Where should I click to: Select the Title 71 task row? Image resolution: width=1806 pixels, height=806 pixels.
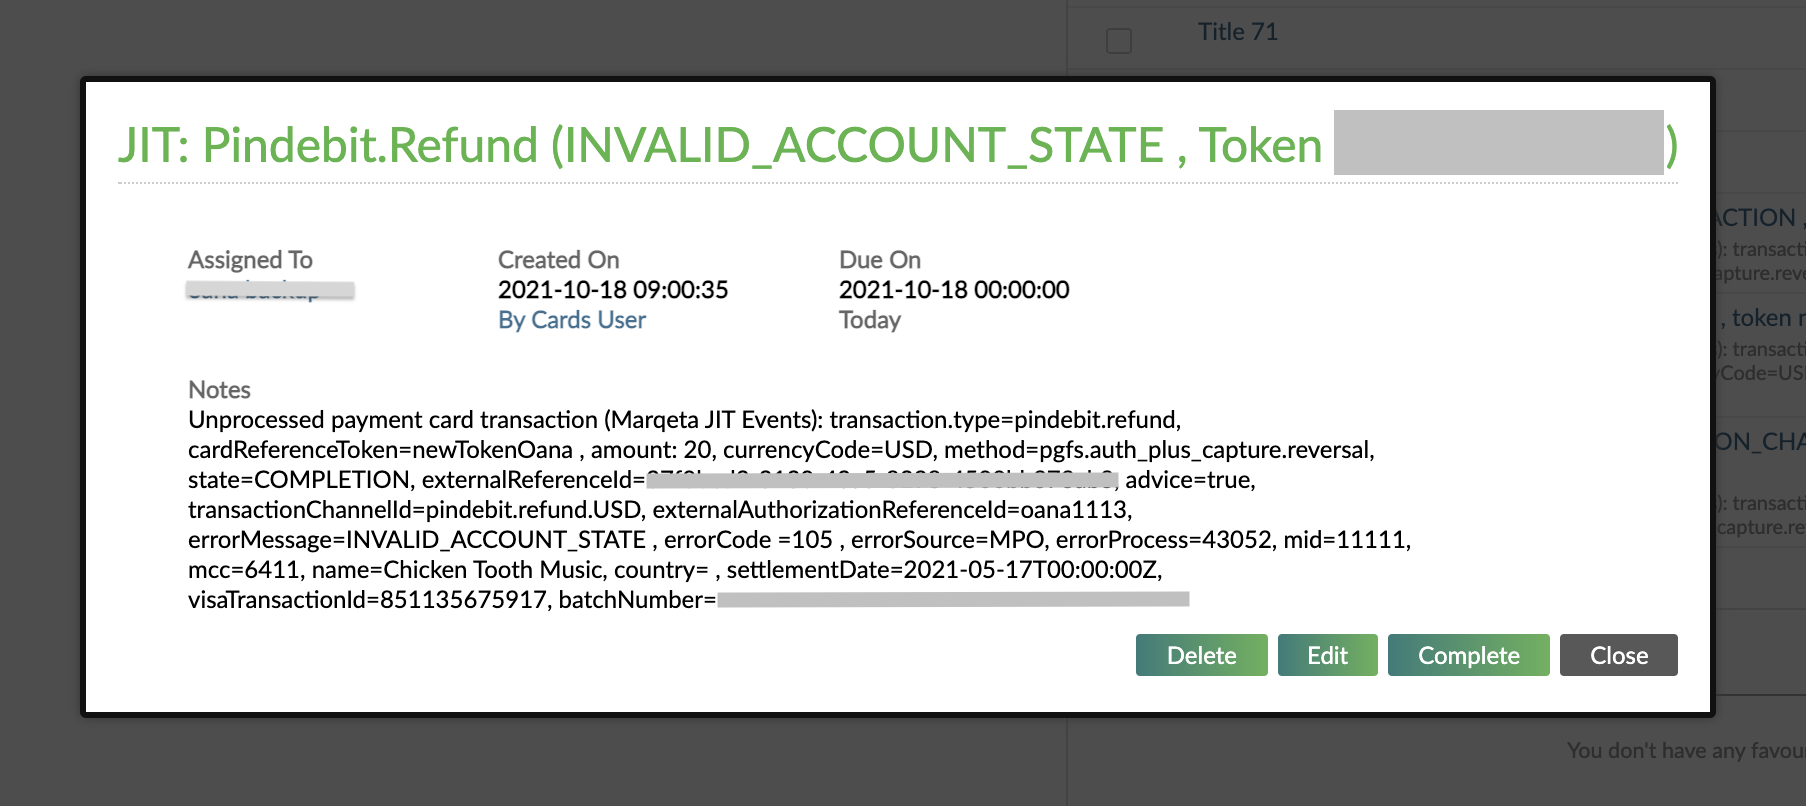1238,32
